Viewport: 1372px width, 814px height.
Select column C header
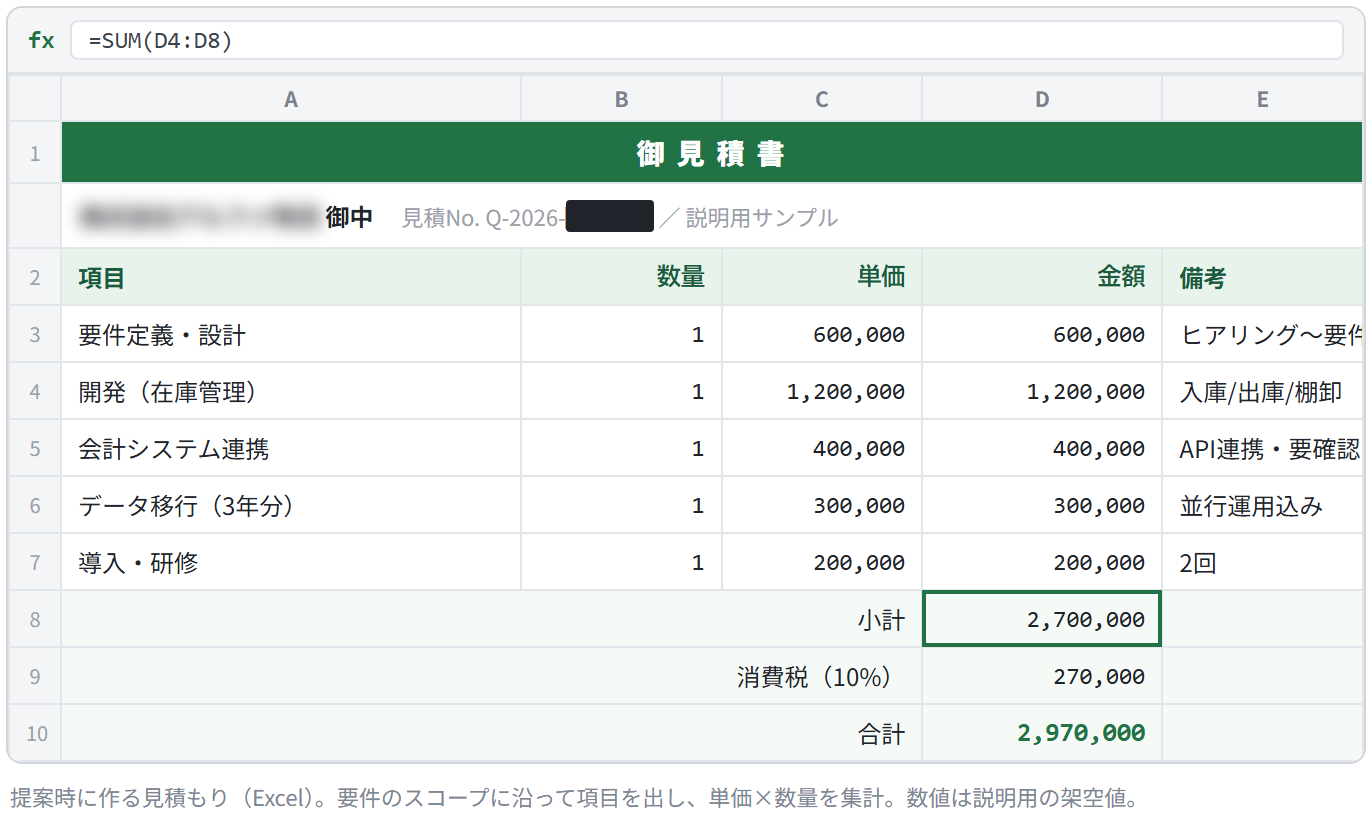coord(822,99)
